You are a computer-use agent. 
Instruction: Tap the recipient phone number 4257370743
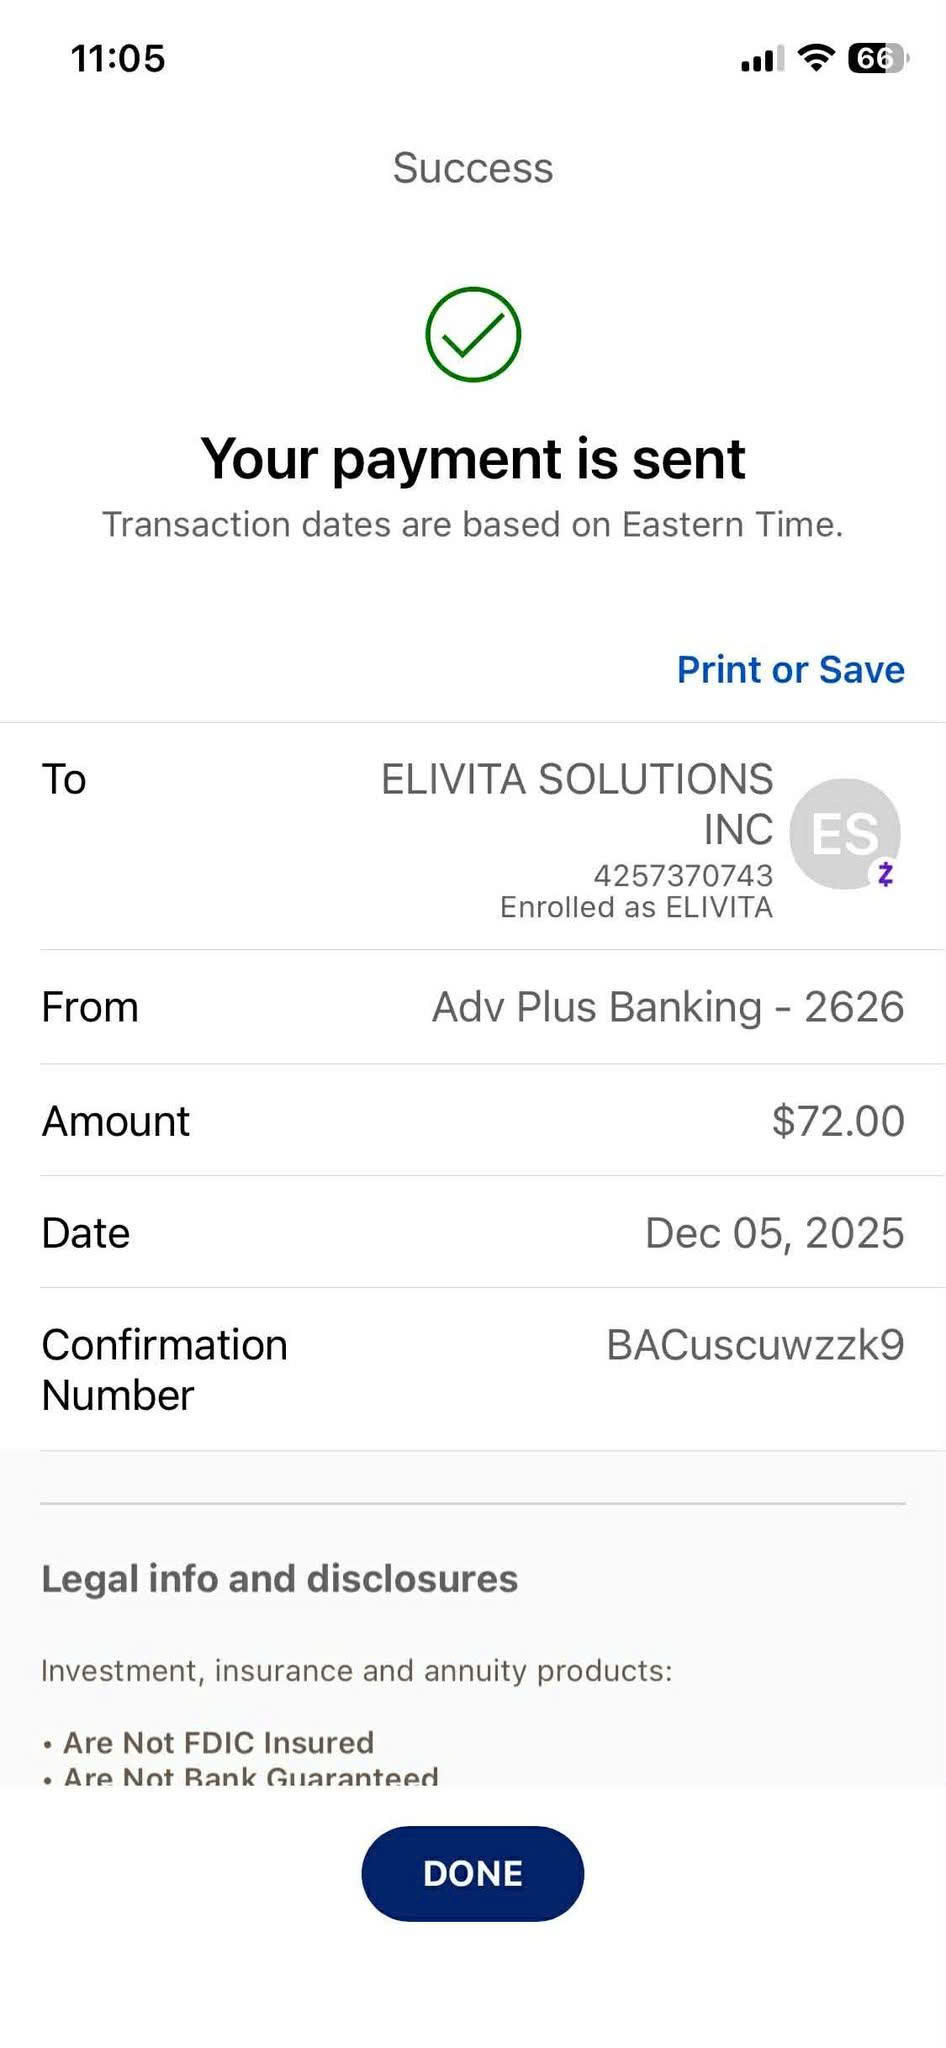click(x=683, y=875)
